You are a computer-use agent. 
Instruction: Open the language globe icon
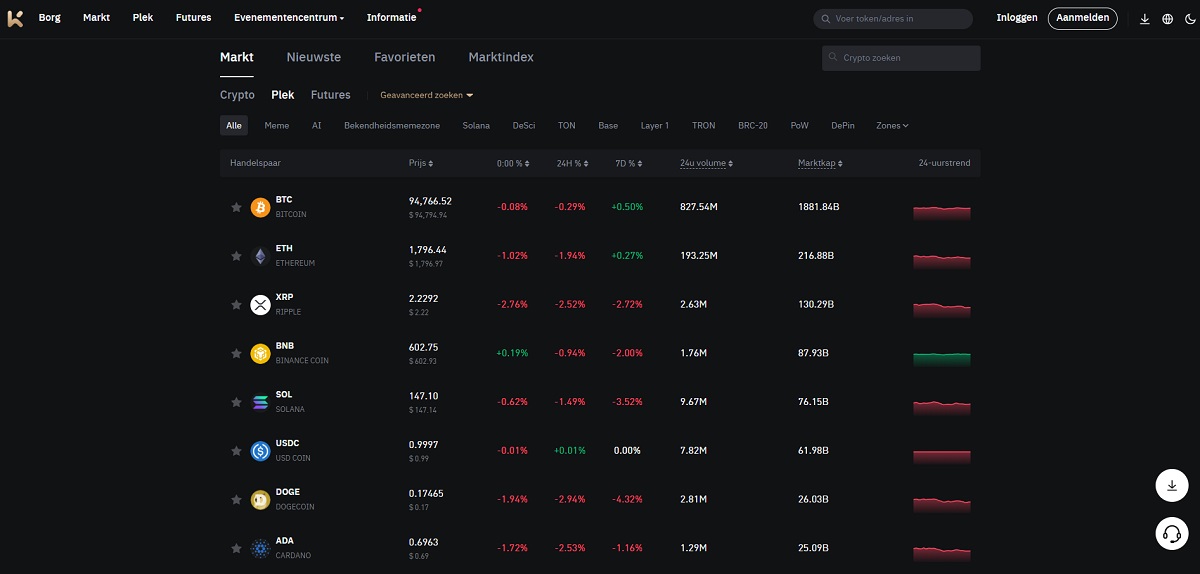(x=1167, y=19)
